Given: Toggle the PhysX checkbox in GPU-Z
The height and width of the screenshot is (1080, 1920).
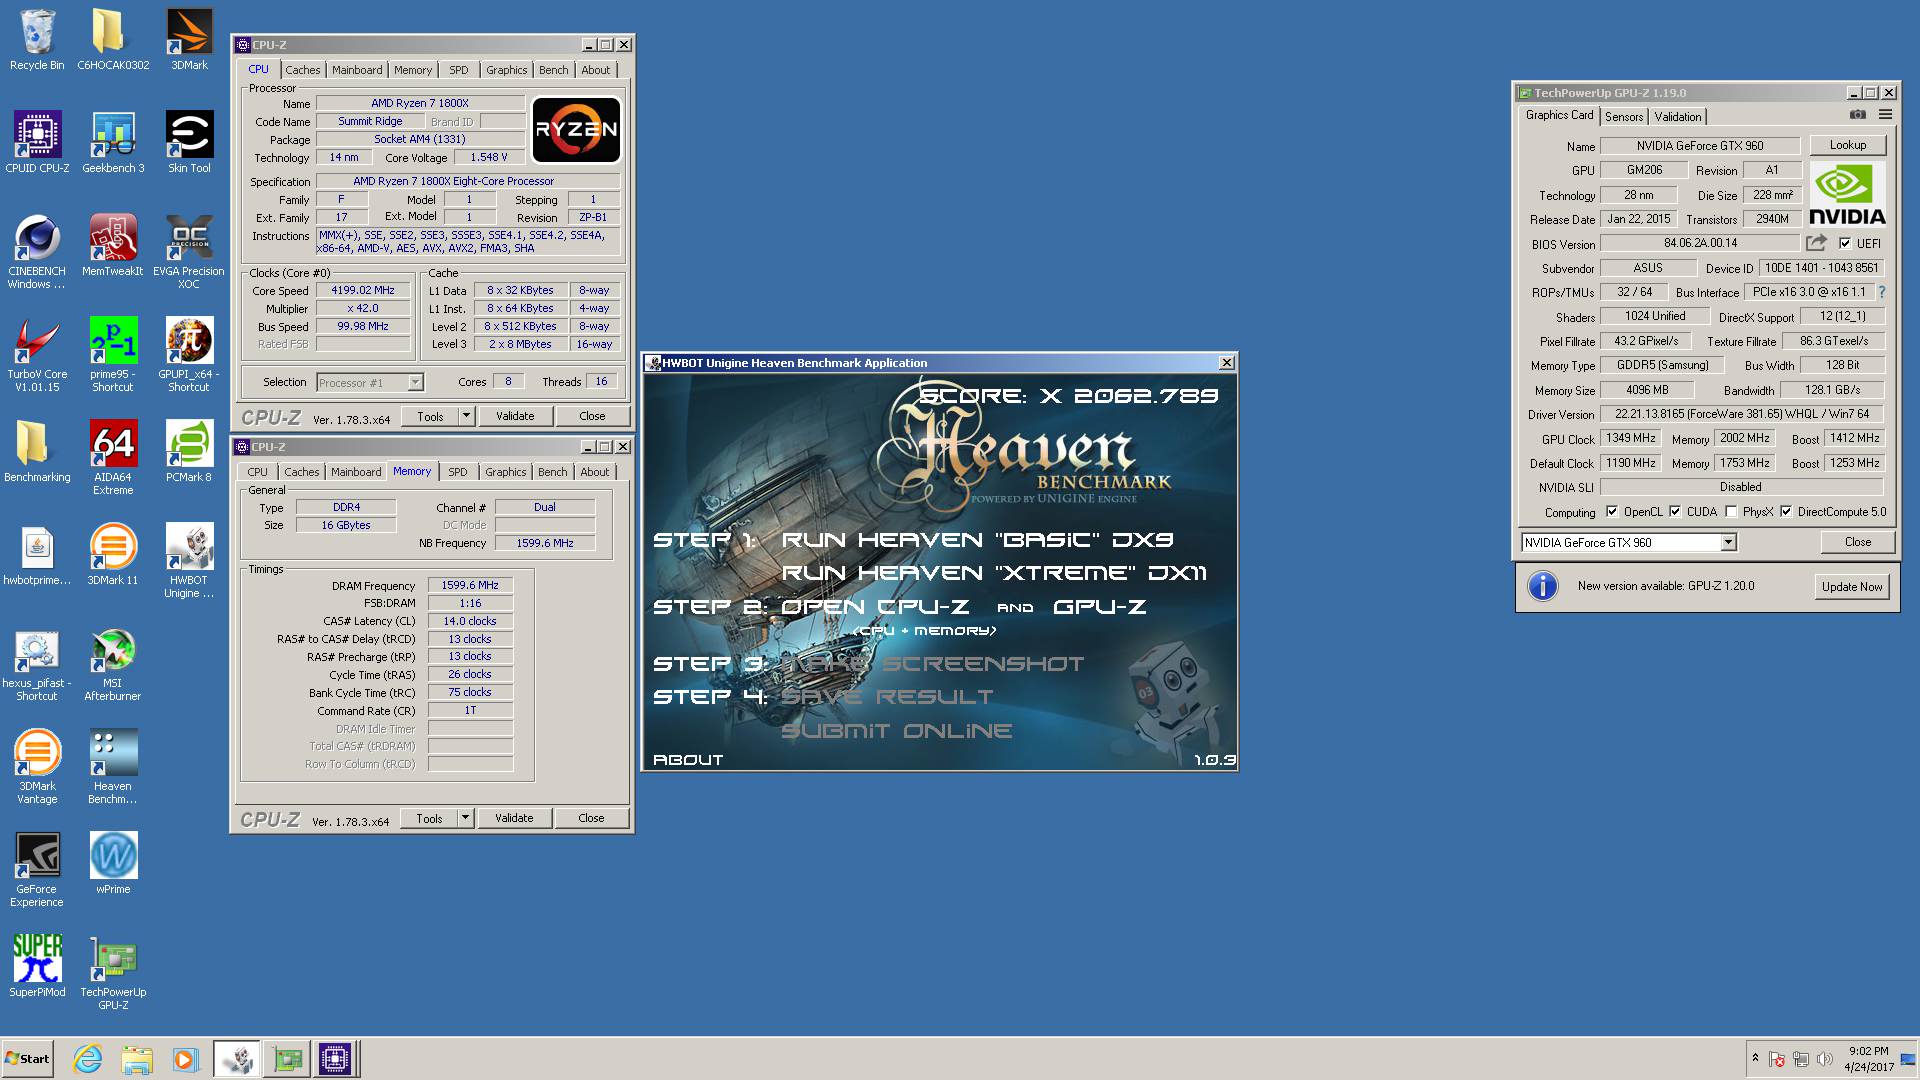Looking at the screenshot, I should [1731, 511].
